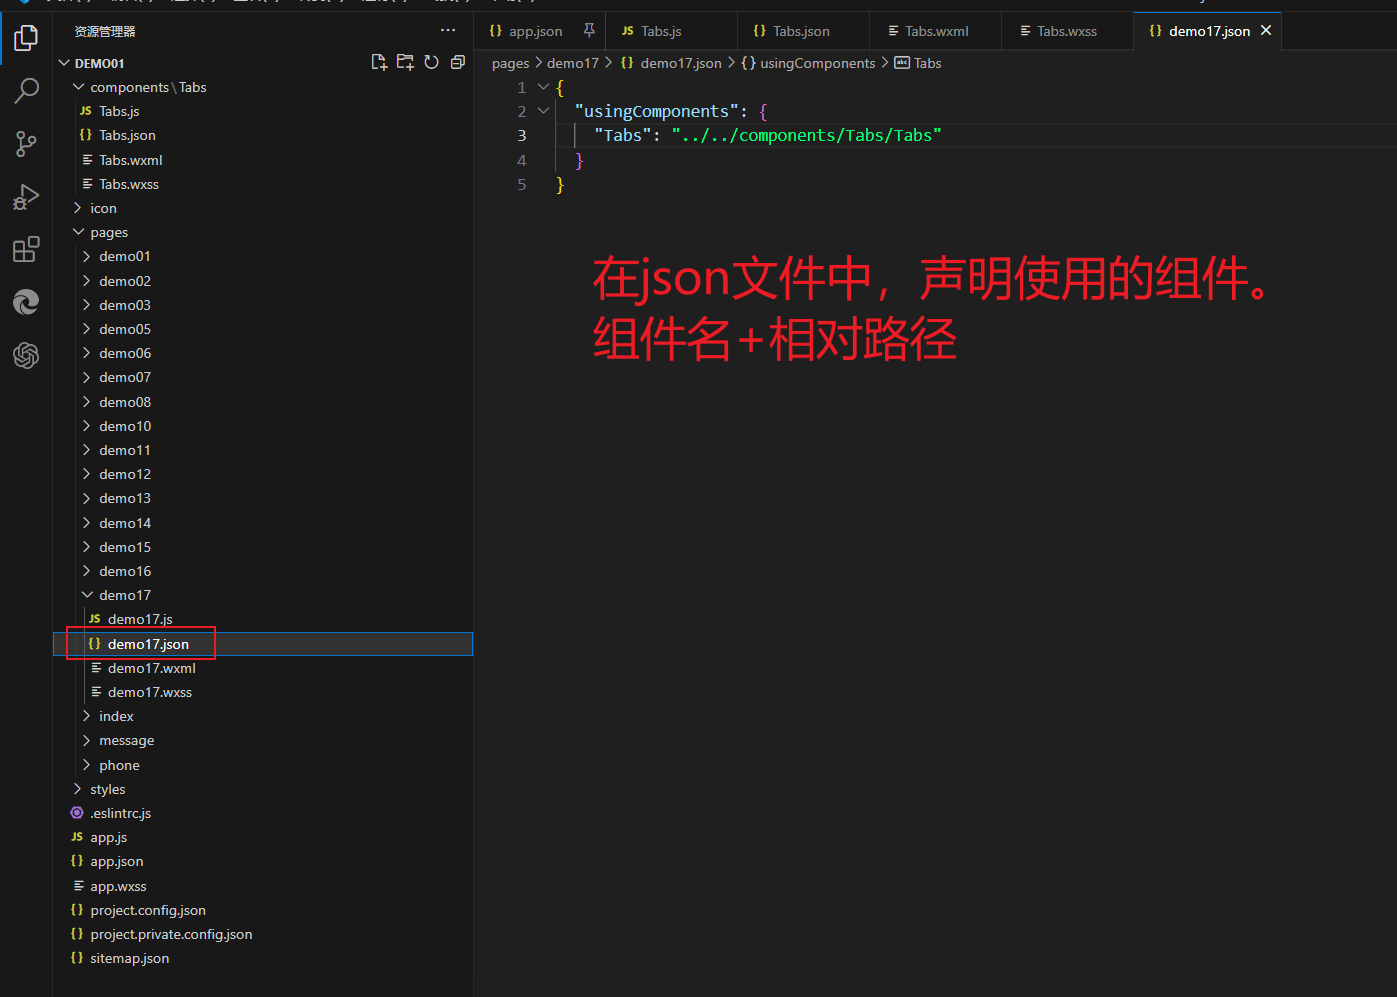Click line number 5 in gutter
Viewport: 1397px width, 997px height.
521,184
